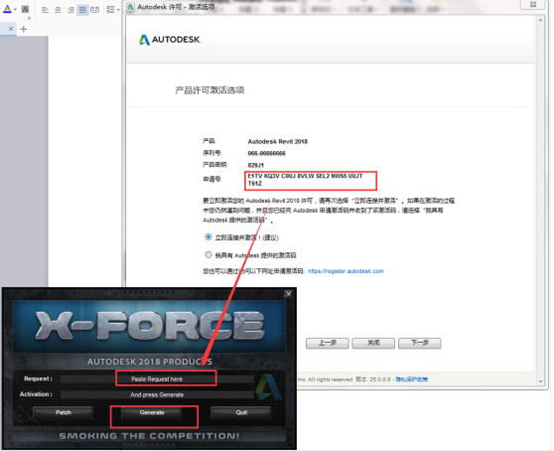Align paragraph text to the left

click(x=45, y=10)
